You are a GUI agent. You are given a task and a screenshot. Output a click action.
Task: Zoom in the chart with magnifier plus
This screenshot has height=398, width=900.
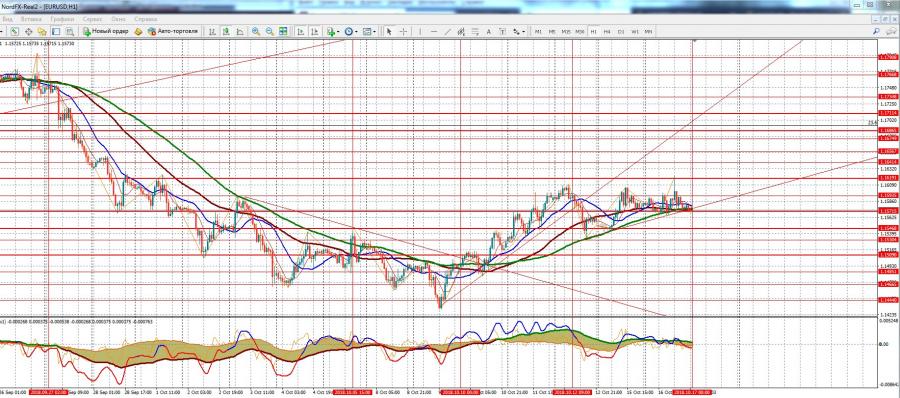coord(255,32)
